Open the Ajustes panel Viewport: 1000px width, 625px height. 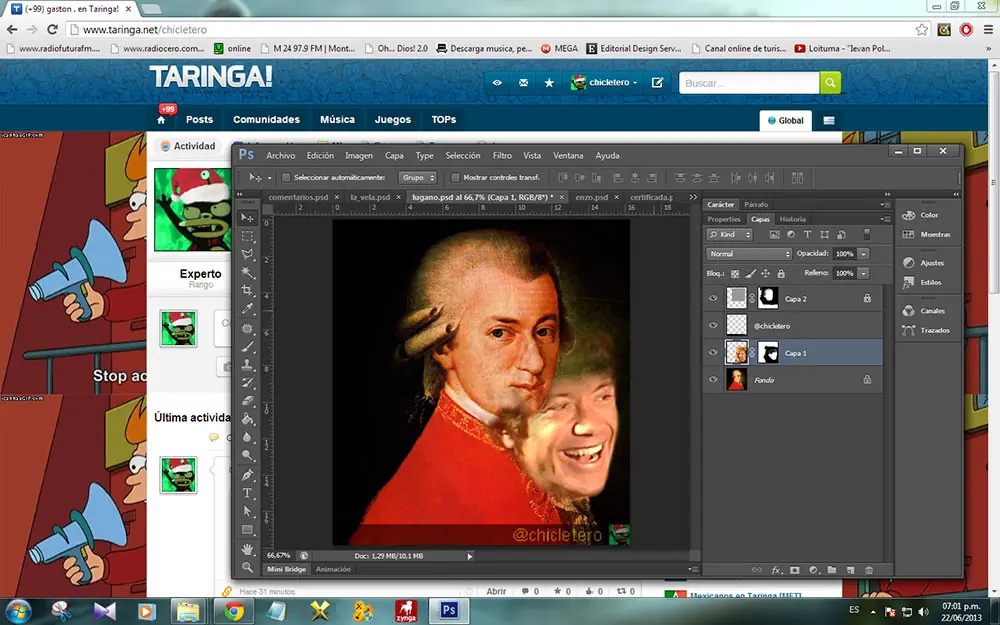925,263
